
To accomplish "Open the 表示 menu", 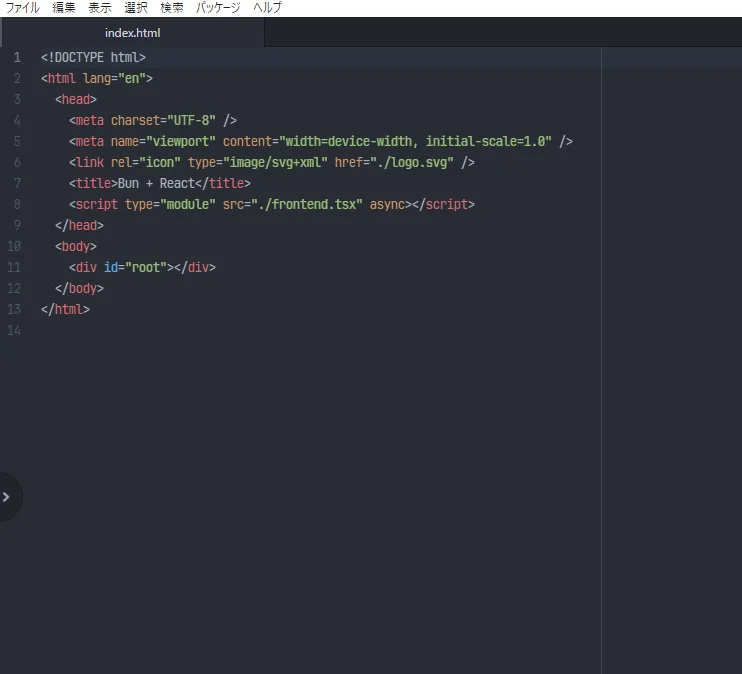I will 100,8.
